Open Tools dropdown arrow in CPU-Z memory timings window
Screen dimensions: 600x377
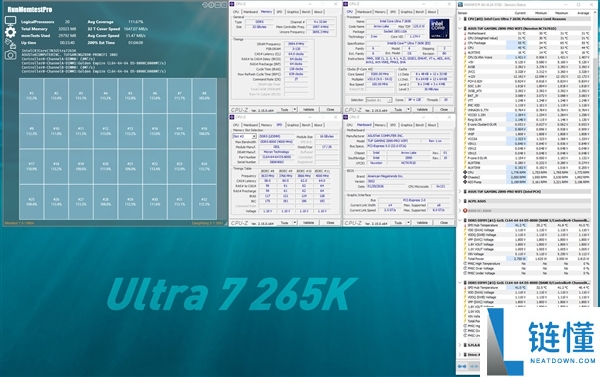pyautogui.click(x=295, y=109)
